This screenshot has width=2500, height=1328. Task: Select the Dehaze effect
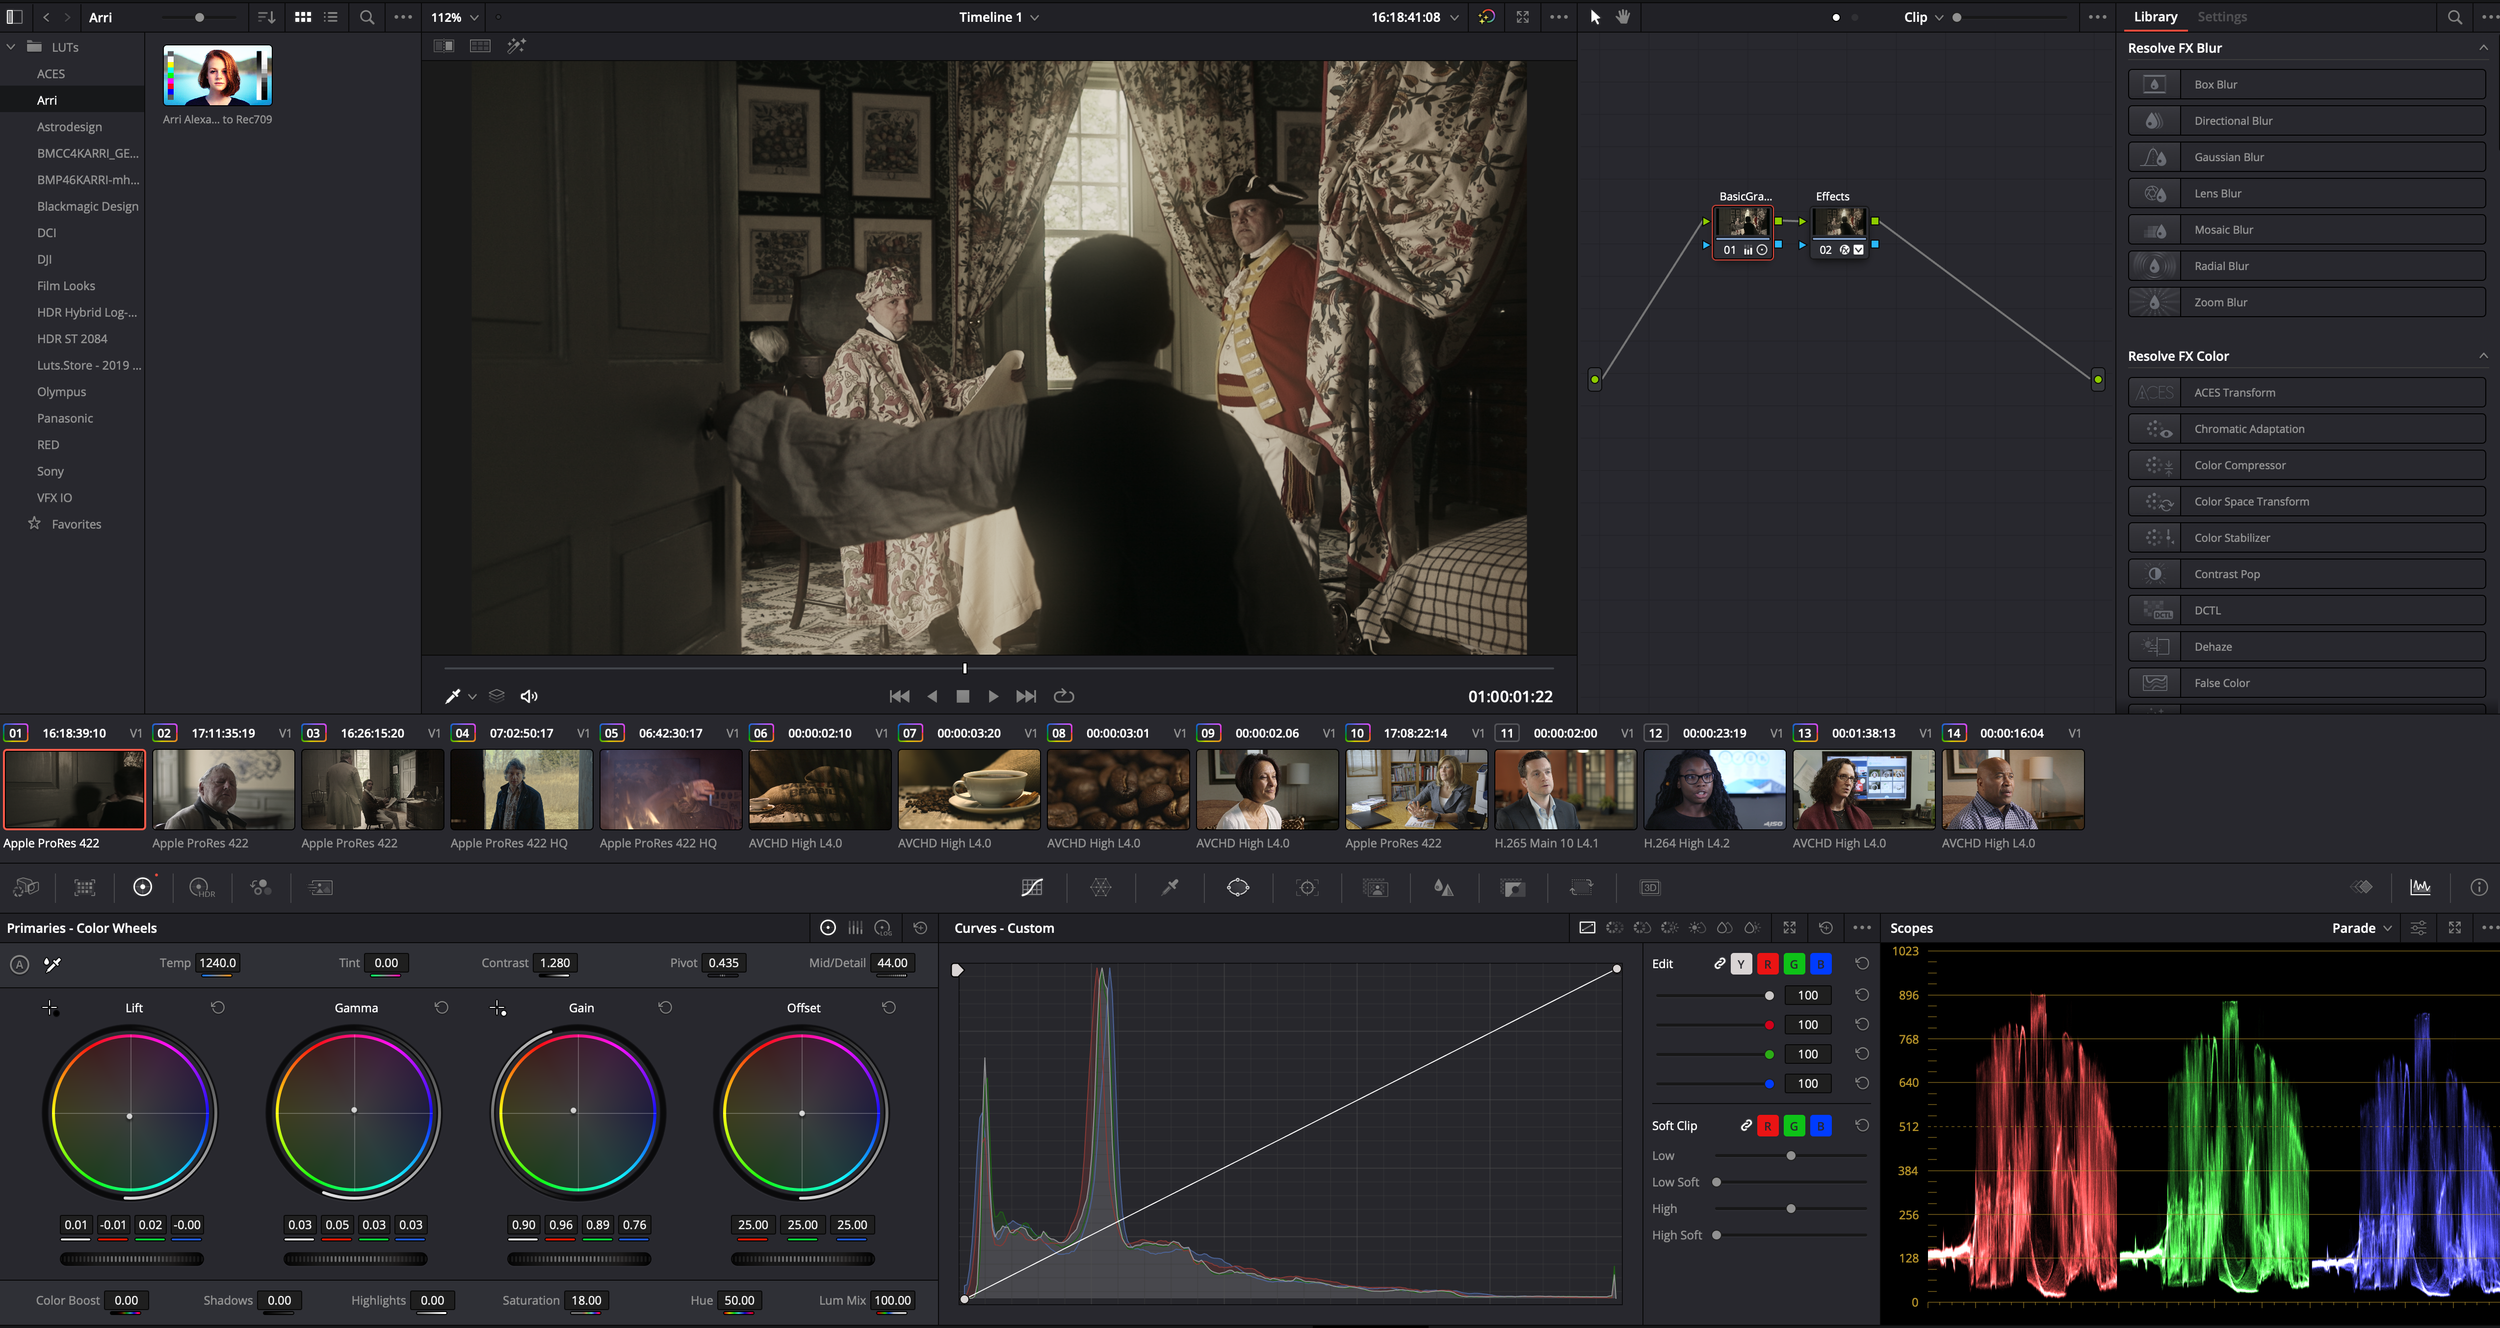(x=2306, y=647)
